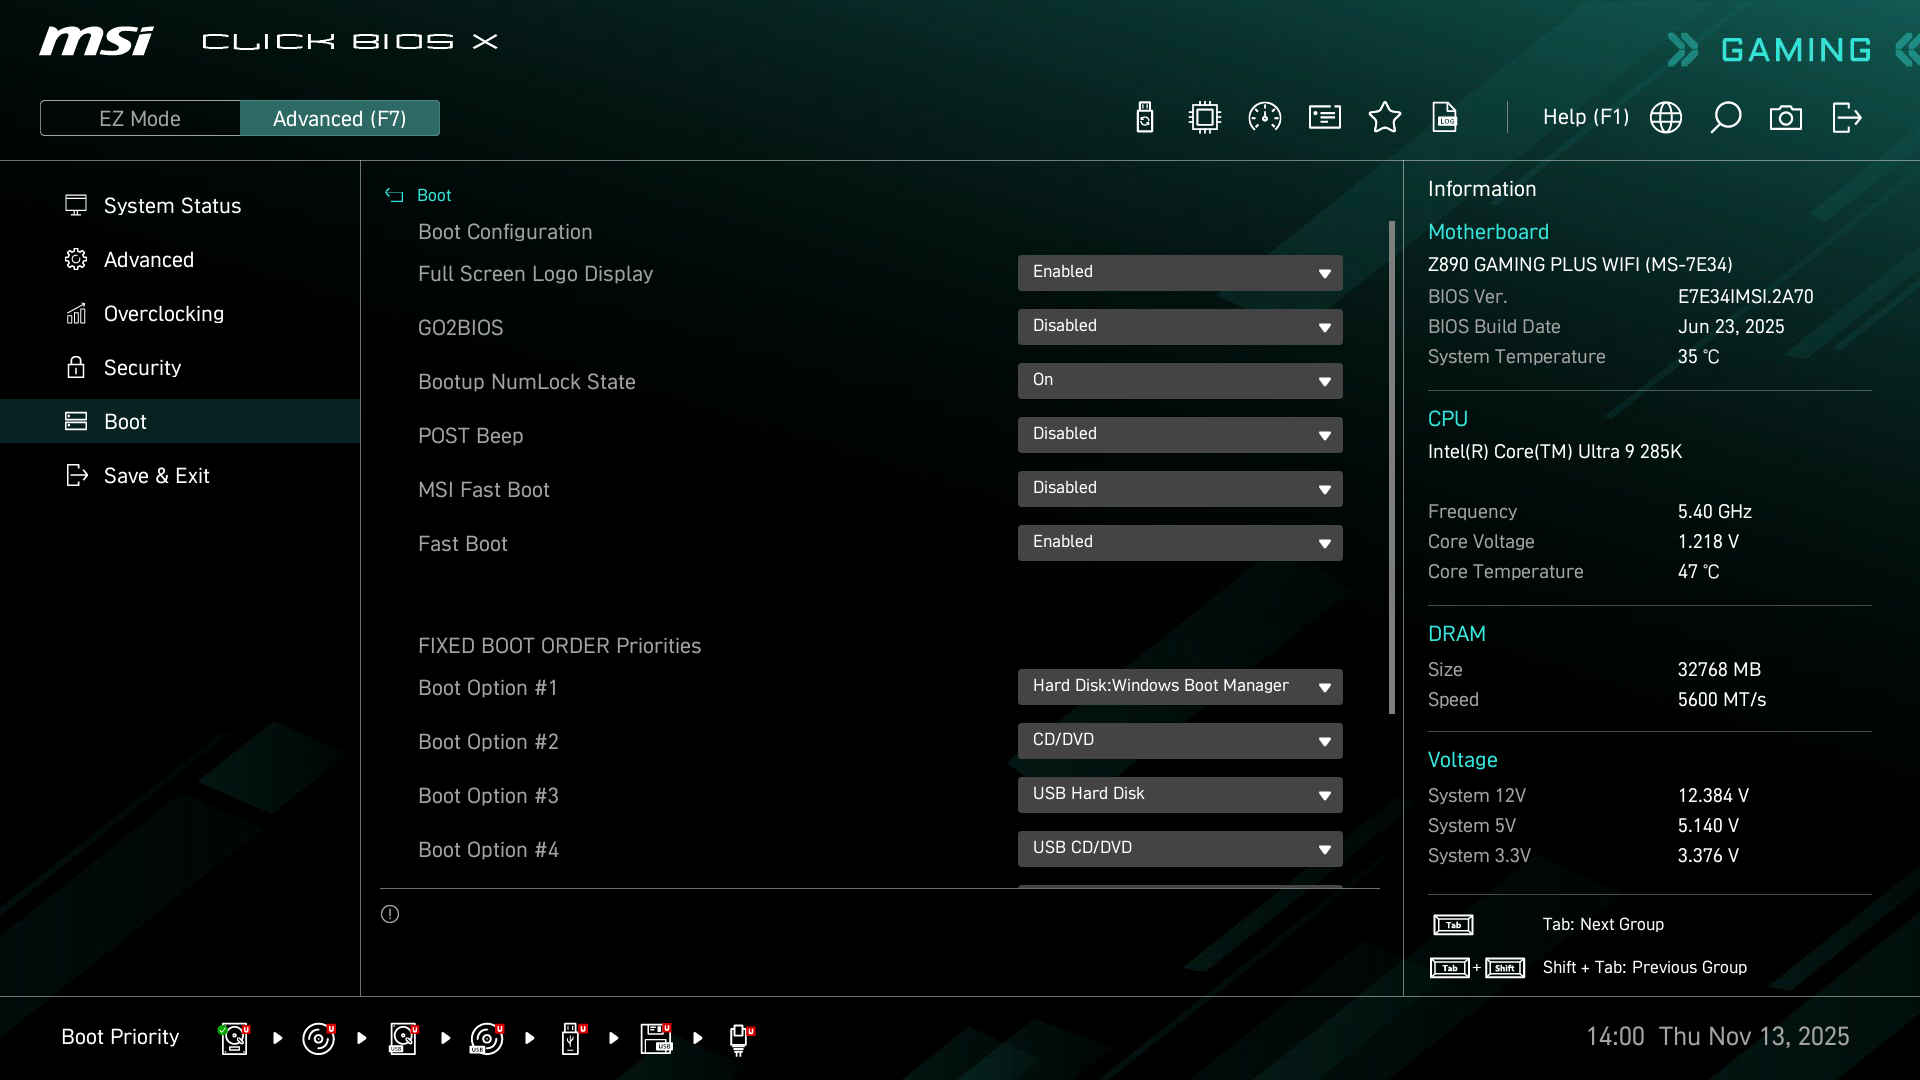
Task: Click the CPU chip icon in toolbar
Action: click(1205, 118)
